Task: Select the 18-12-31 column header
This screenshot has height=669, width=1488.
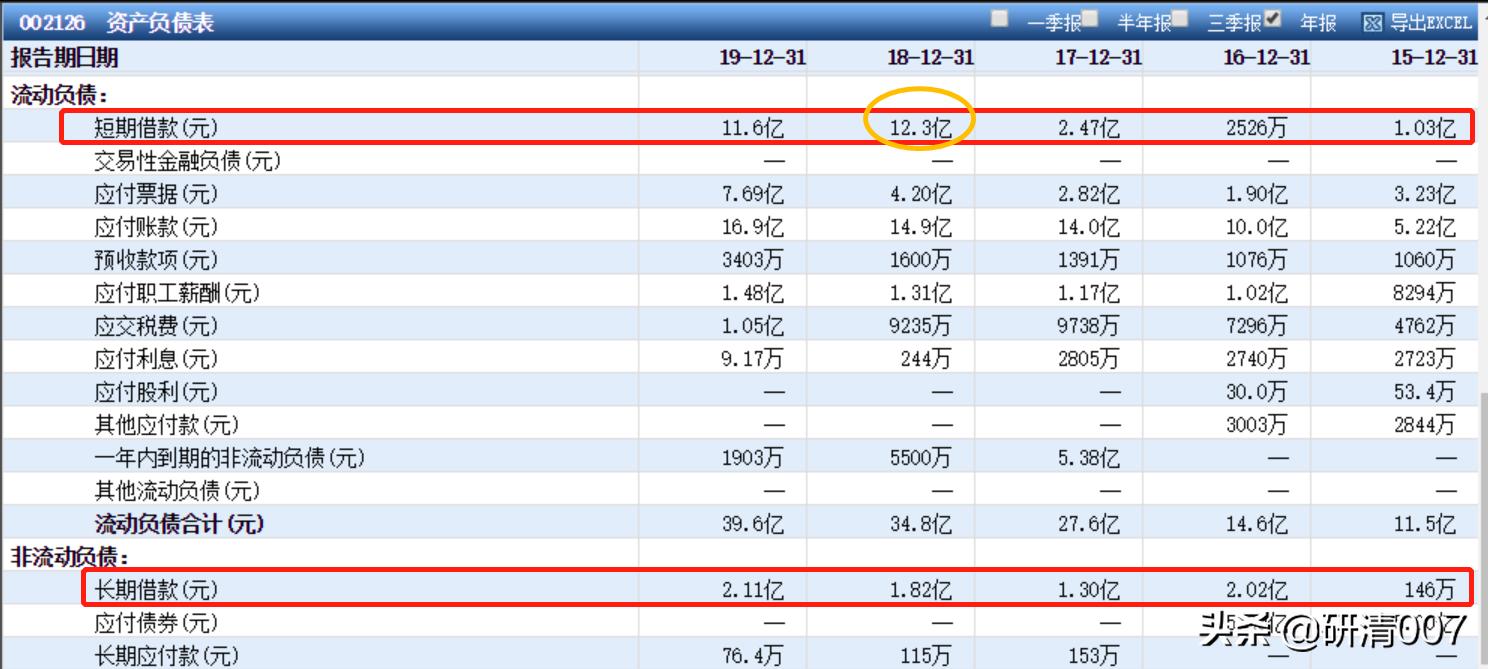Action: [x=930, y=57]
